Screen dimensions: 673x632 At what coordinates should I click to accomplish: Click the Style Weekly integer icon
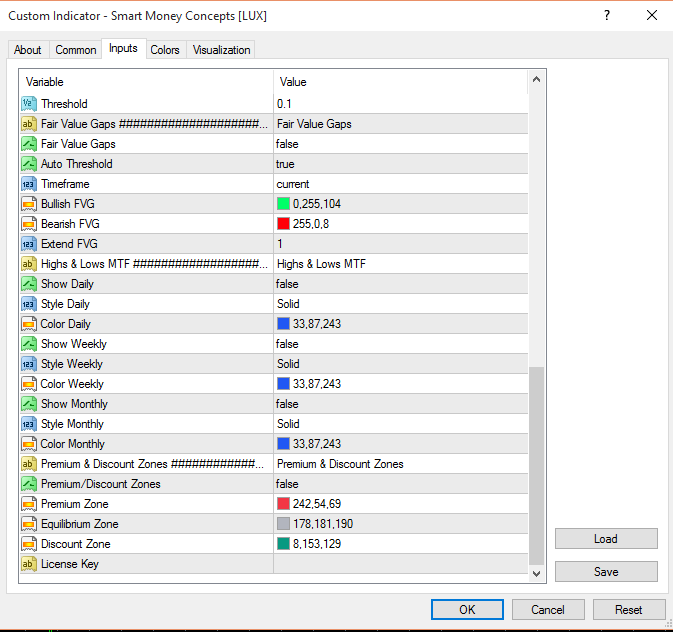(29, 364)
